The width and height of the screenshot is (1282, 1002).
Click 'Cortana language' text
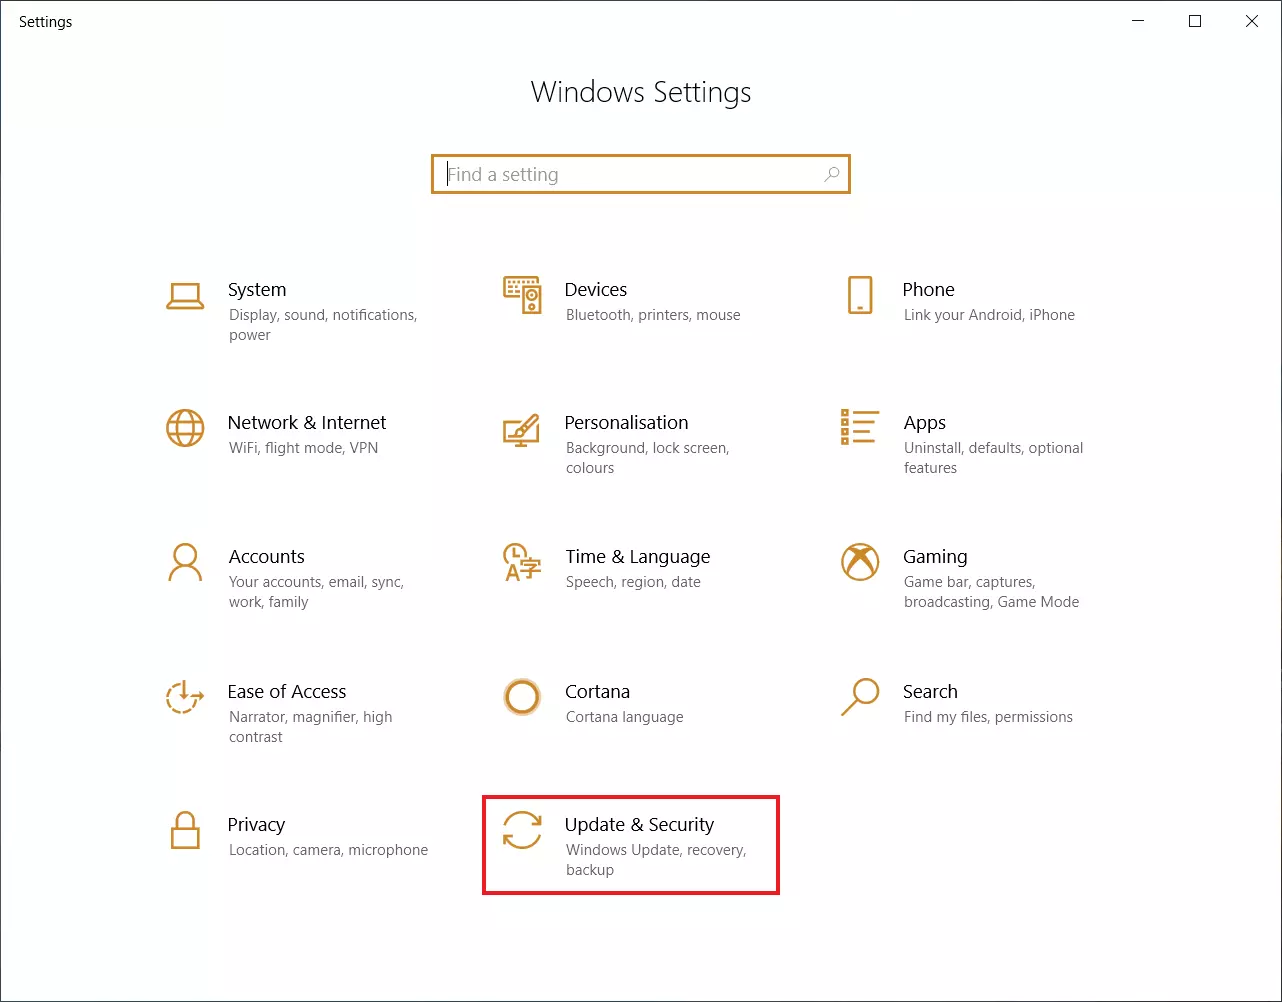625,717
